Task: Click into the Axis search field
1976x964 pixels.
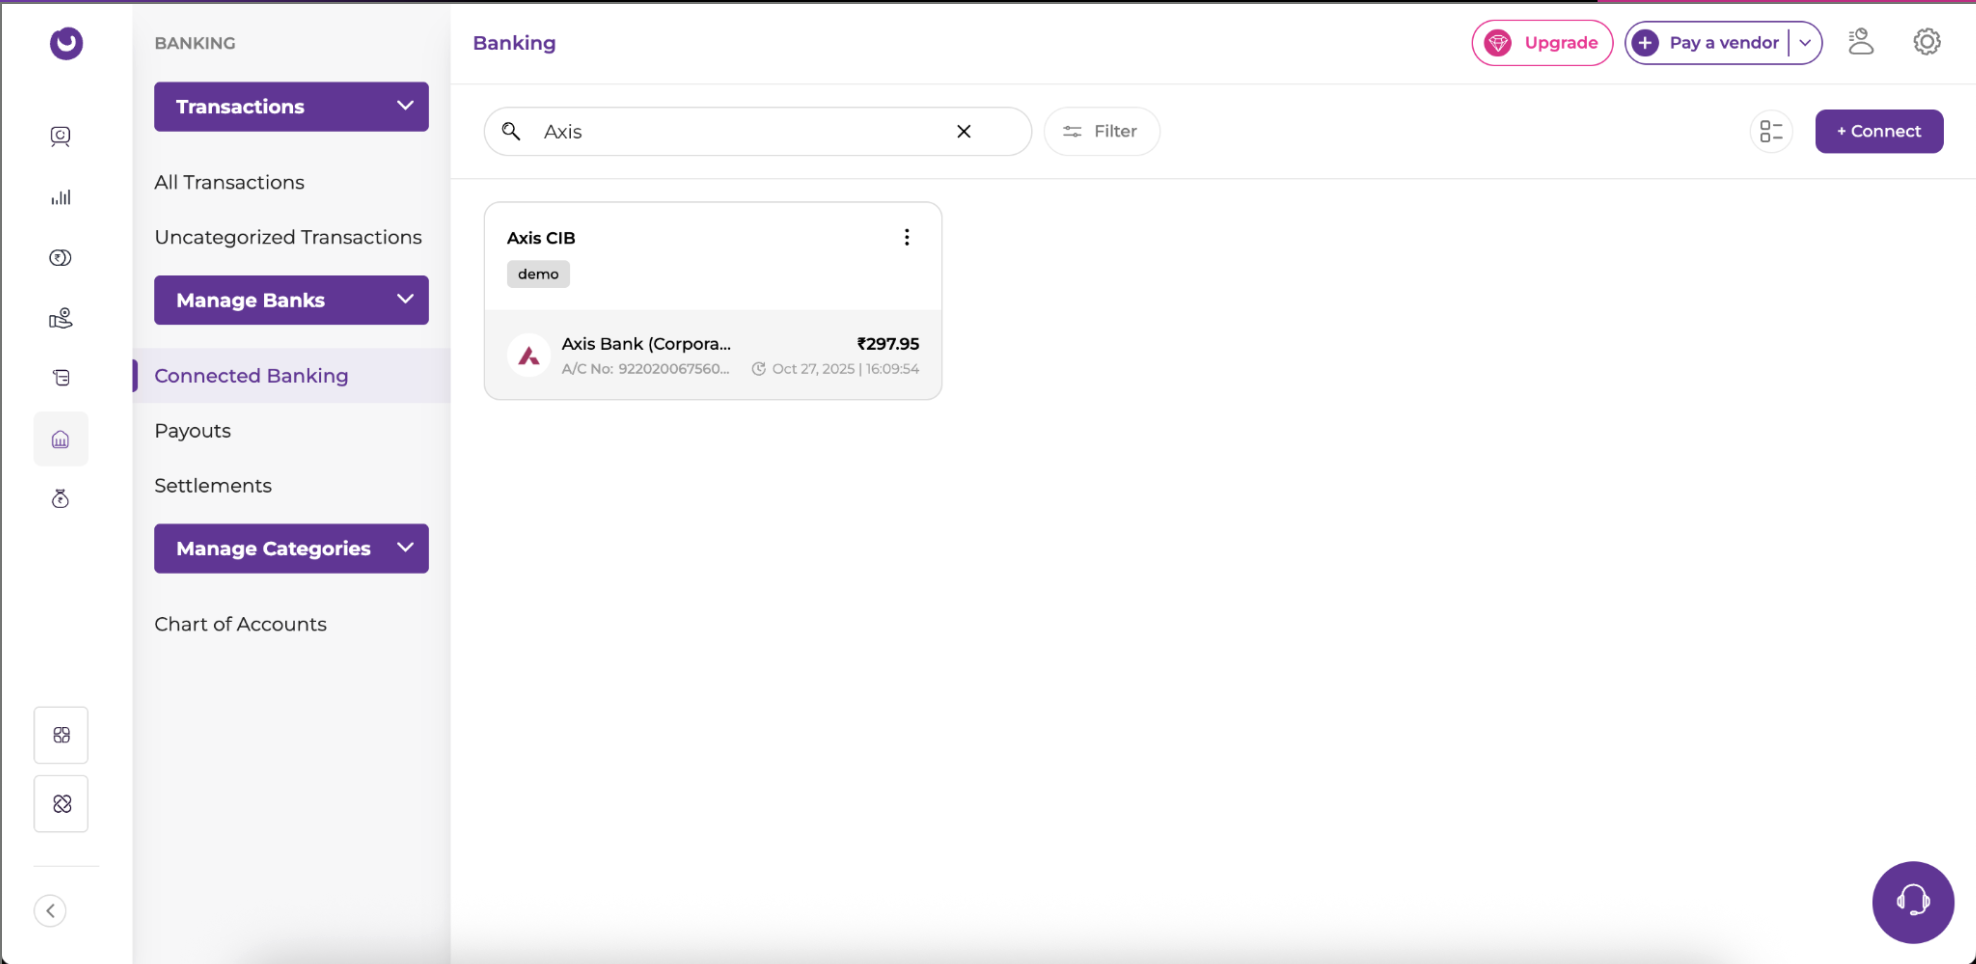Action: tap(757, 131)
